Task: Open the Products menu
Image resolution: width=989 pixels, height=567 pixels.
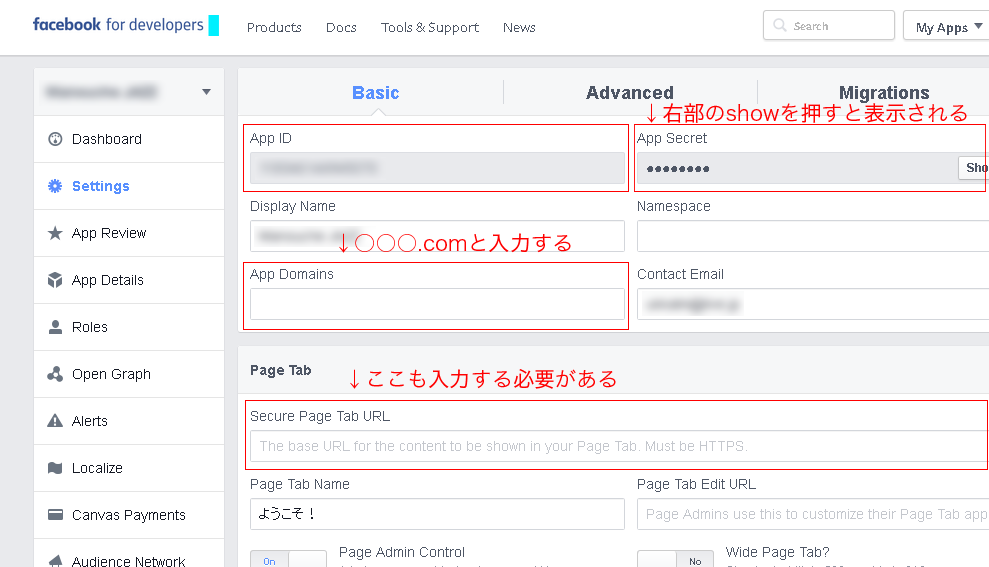Action: tap(274, 27)
